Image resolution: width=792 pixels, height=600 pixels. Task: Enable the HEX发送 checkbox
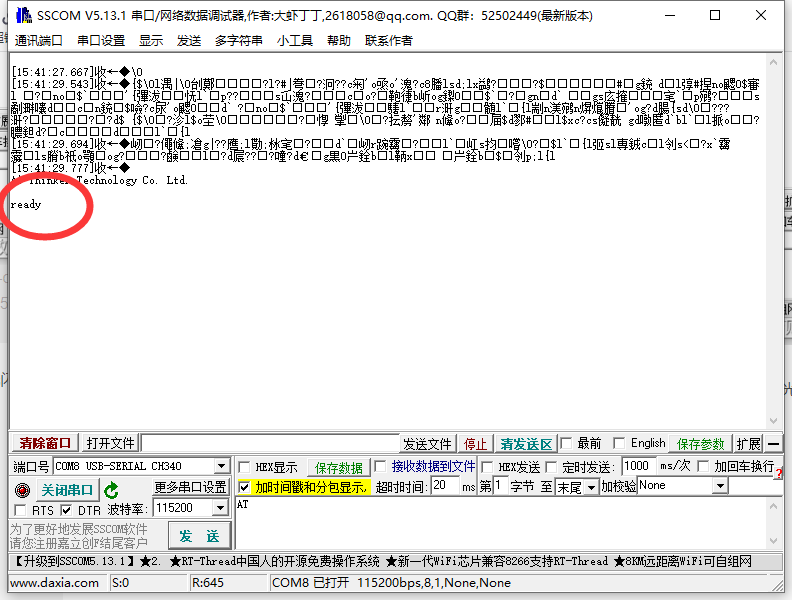[x=487, y=467]
